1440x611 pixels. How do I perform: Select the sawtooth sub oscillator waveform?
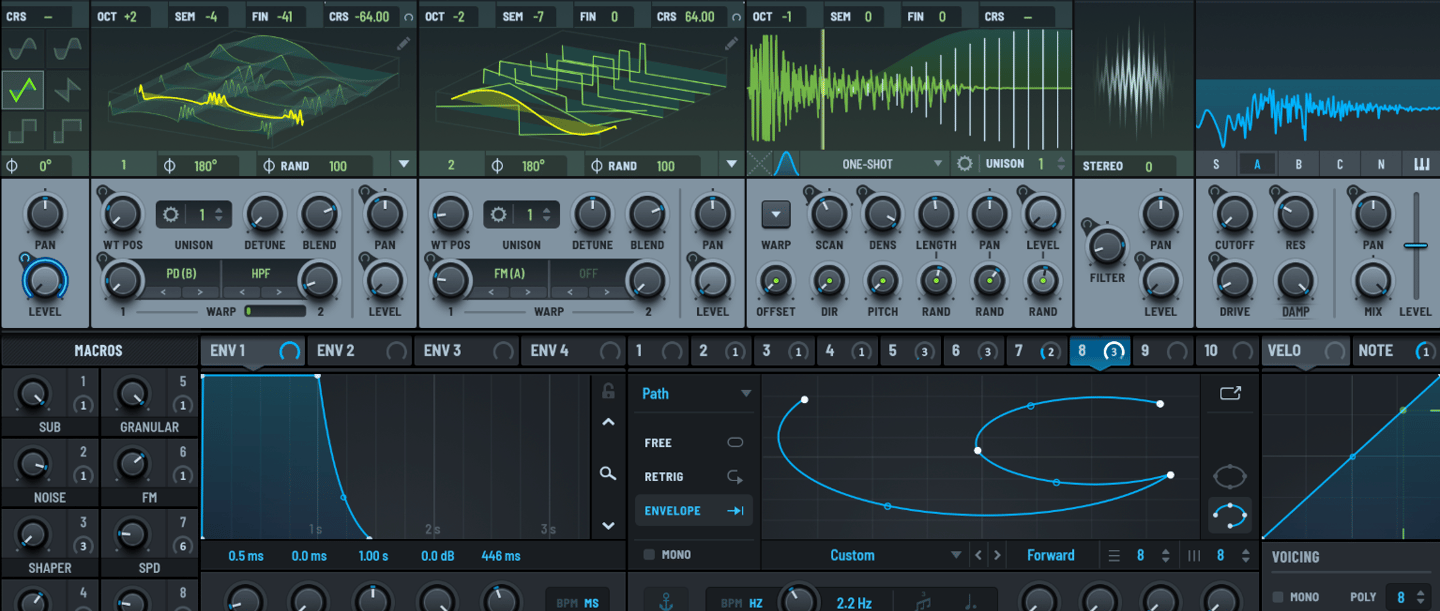point(68,90)
